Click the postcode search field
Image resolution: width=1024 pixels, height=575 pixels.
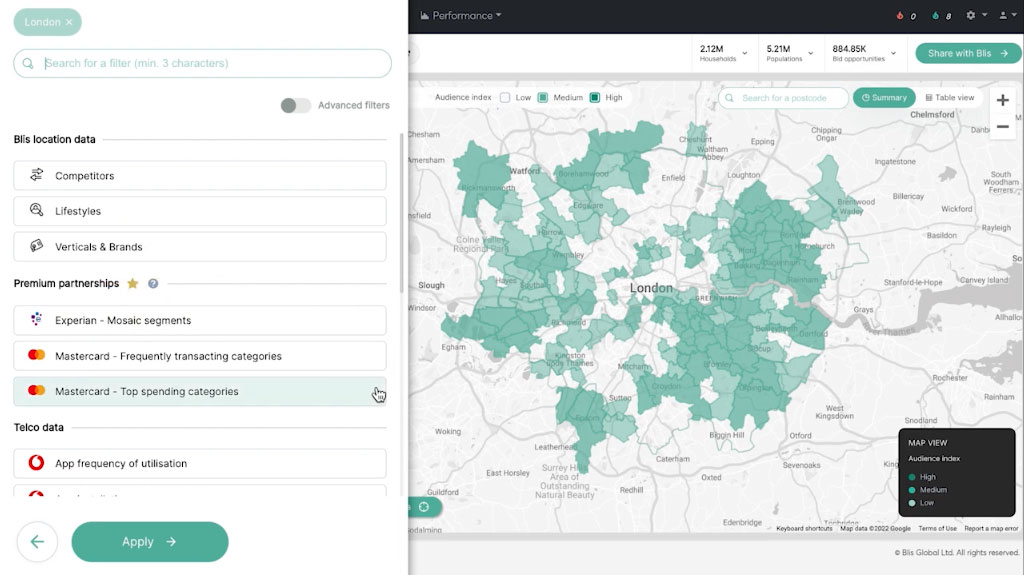click(784, 98)
